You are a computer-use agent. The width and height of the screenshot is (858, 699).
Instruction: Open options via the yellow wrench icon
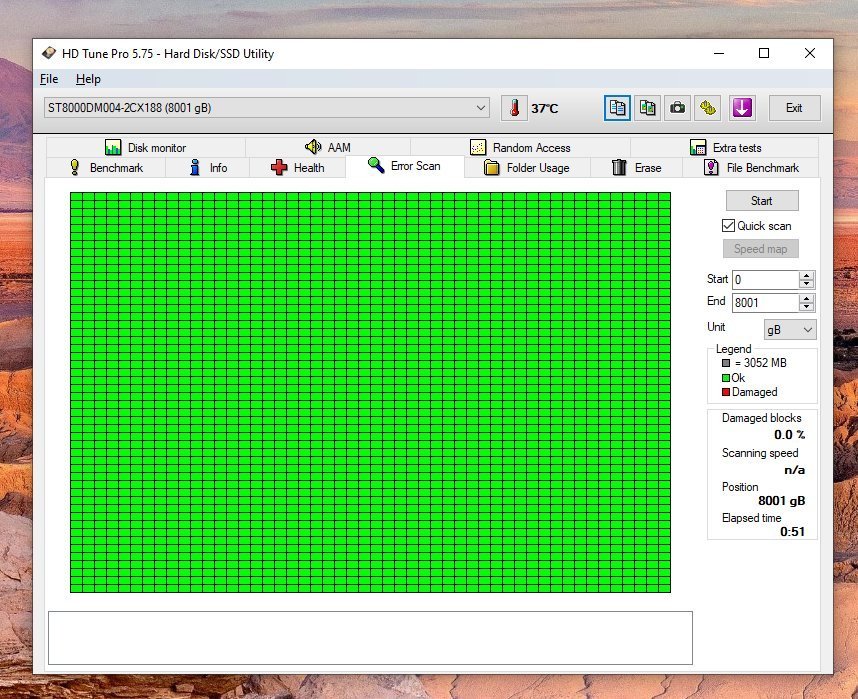(x=708, y=108)
